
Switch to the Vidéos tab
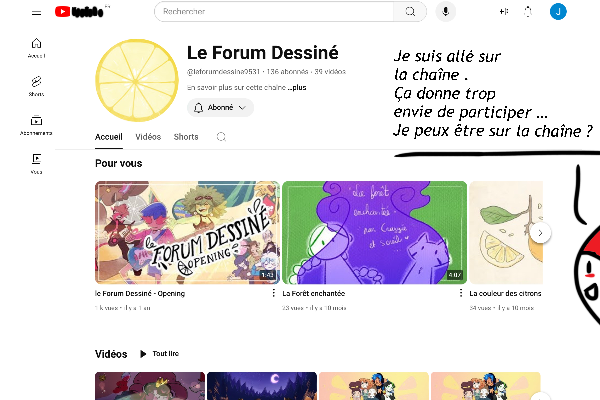(x=148, y=137)
